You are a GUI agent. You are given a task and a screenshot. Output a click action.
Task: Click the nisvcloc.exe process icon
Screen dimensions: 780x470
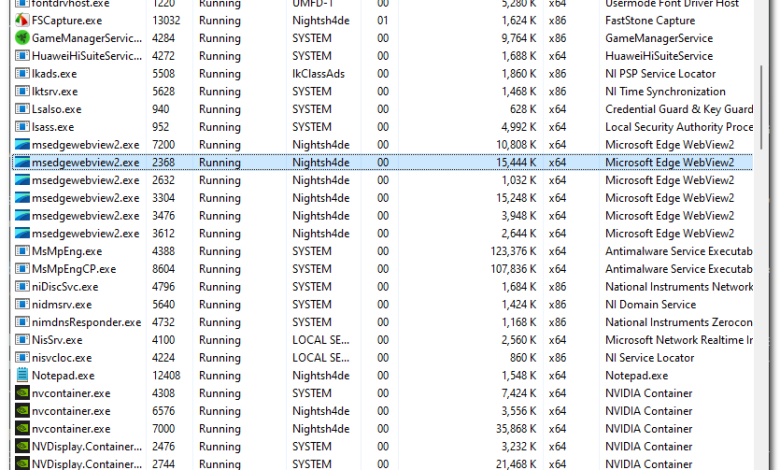22,358
